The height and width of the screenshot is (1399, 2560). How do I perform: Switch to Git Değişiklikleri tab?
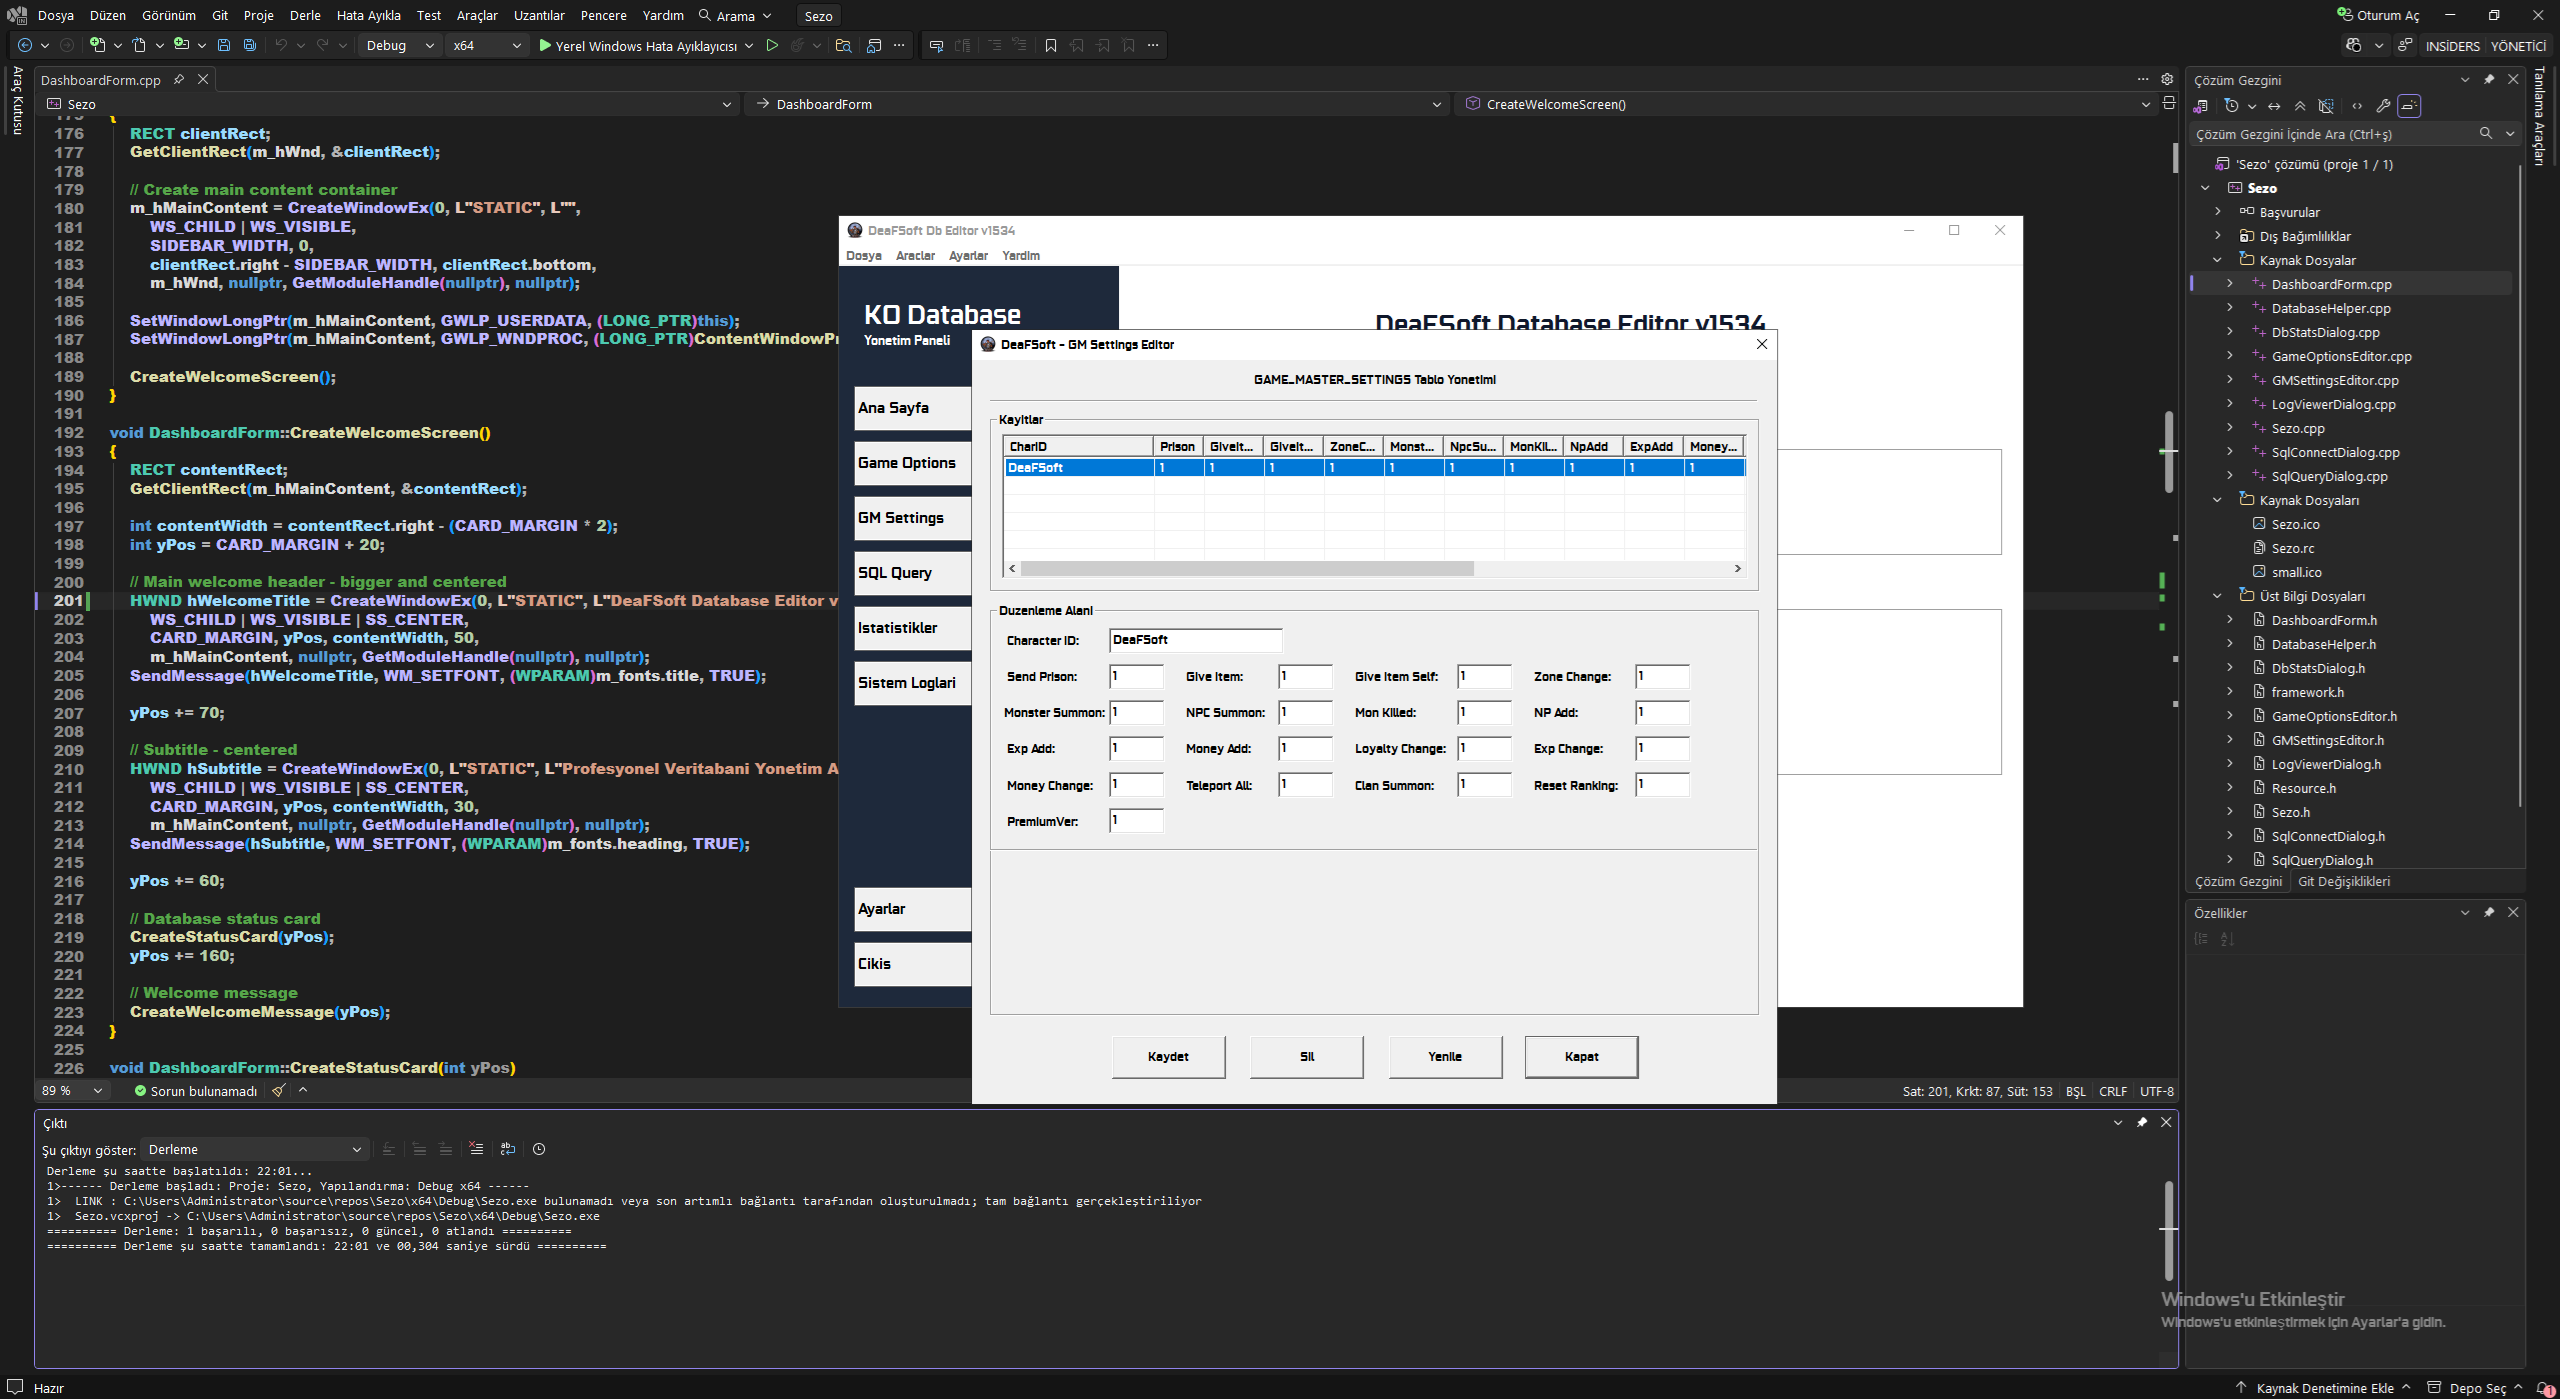point(2343,881)
